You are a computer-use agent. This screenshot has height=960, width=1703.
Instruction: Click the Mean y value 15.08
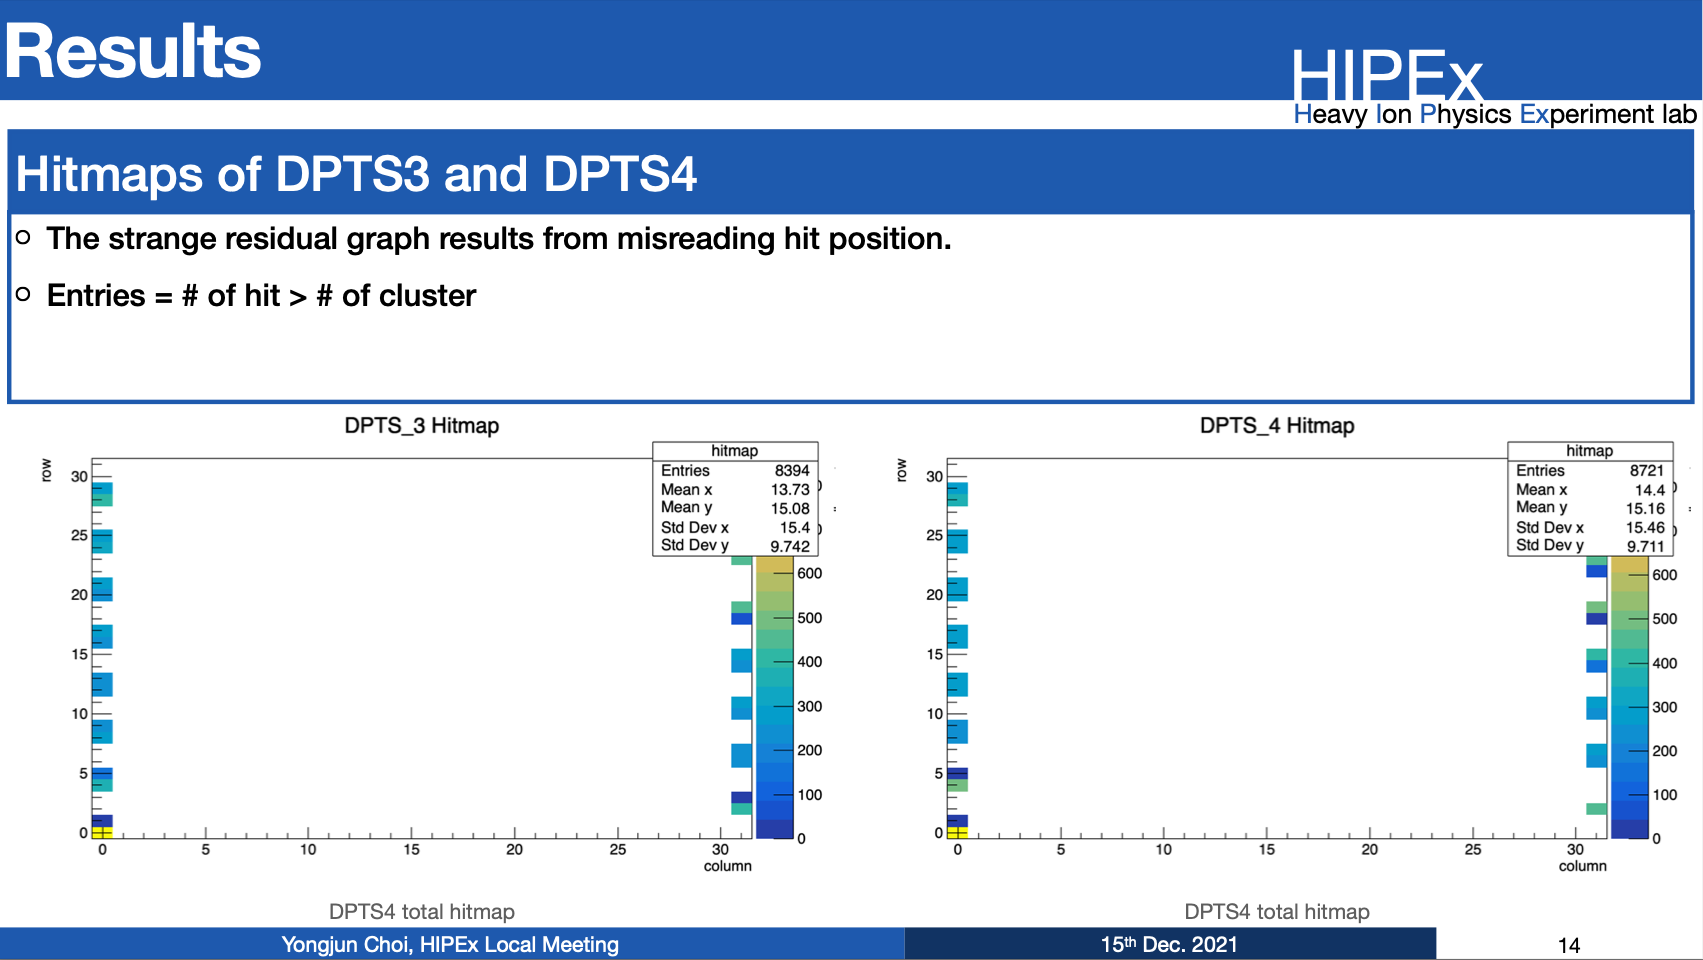click(790, 508)
